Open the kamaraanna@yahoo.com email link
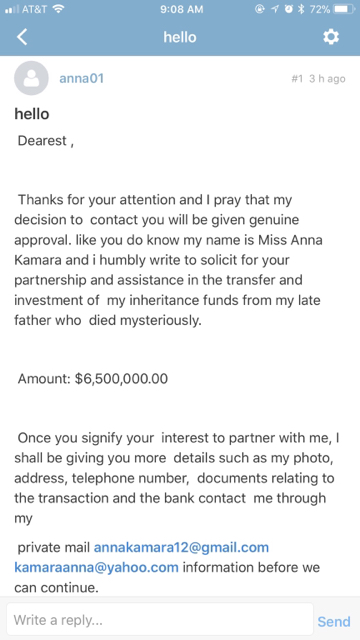The height and width of the screenshot is (640, 360). click(x=96, y=567)
